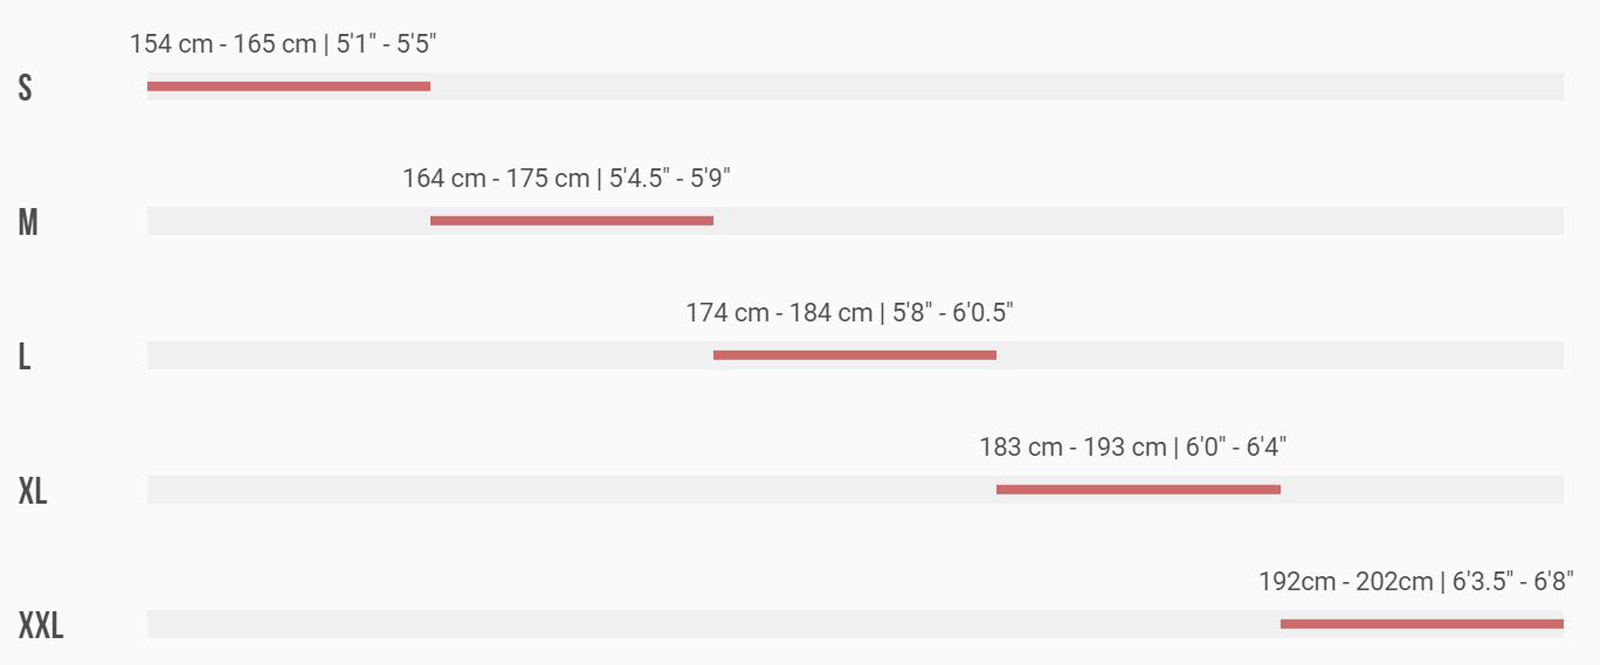Click the 164 cm - 175 cm height text
Image resolution: width=1600 pixels, height=665 pixels.
coord(496,178)
